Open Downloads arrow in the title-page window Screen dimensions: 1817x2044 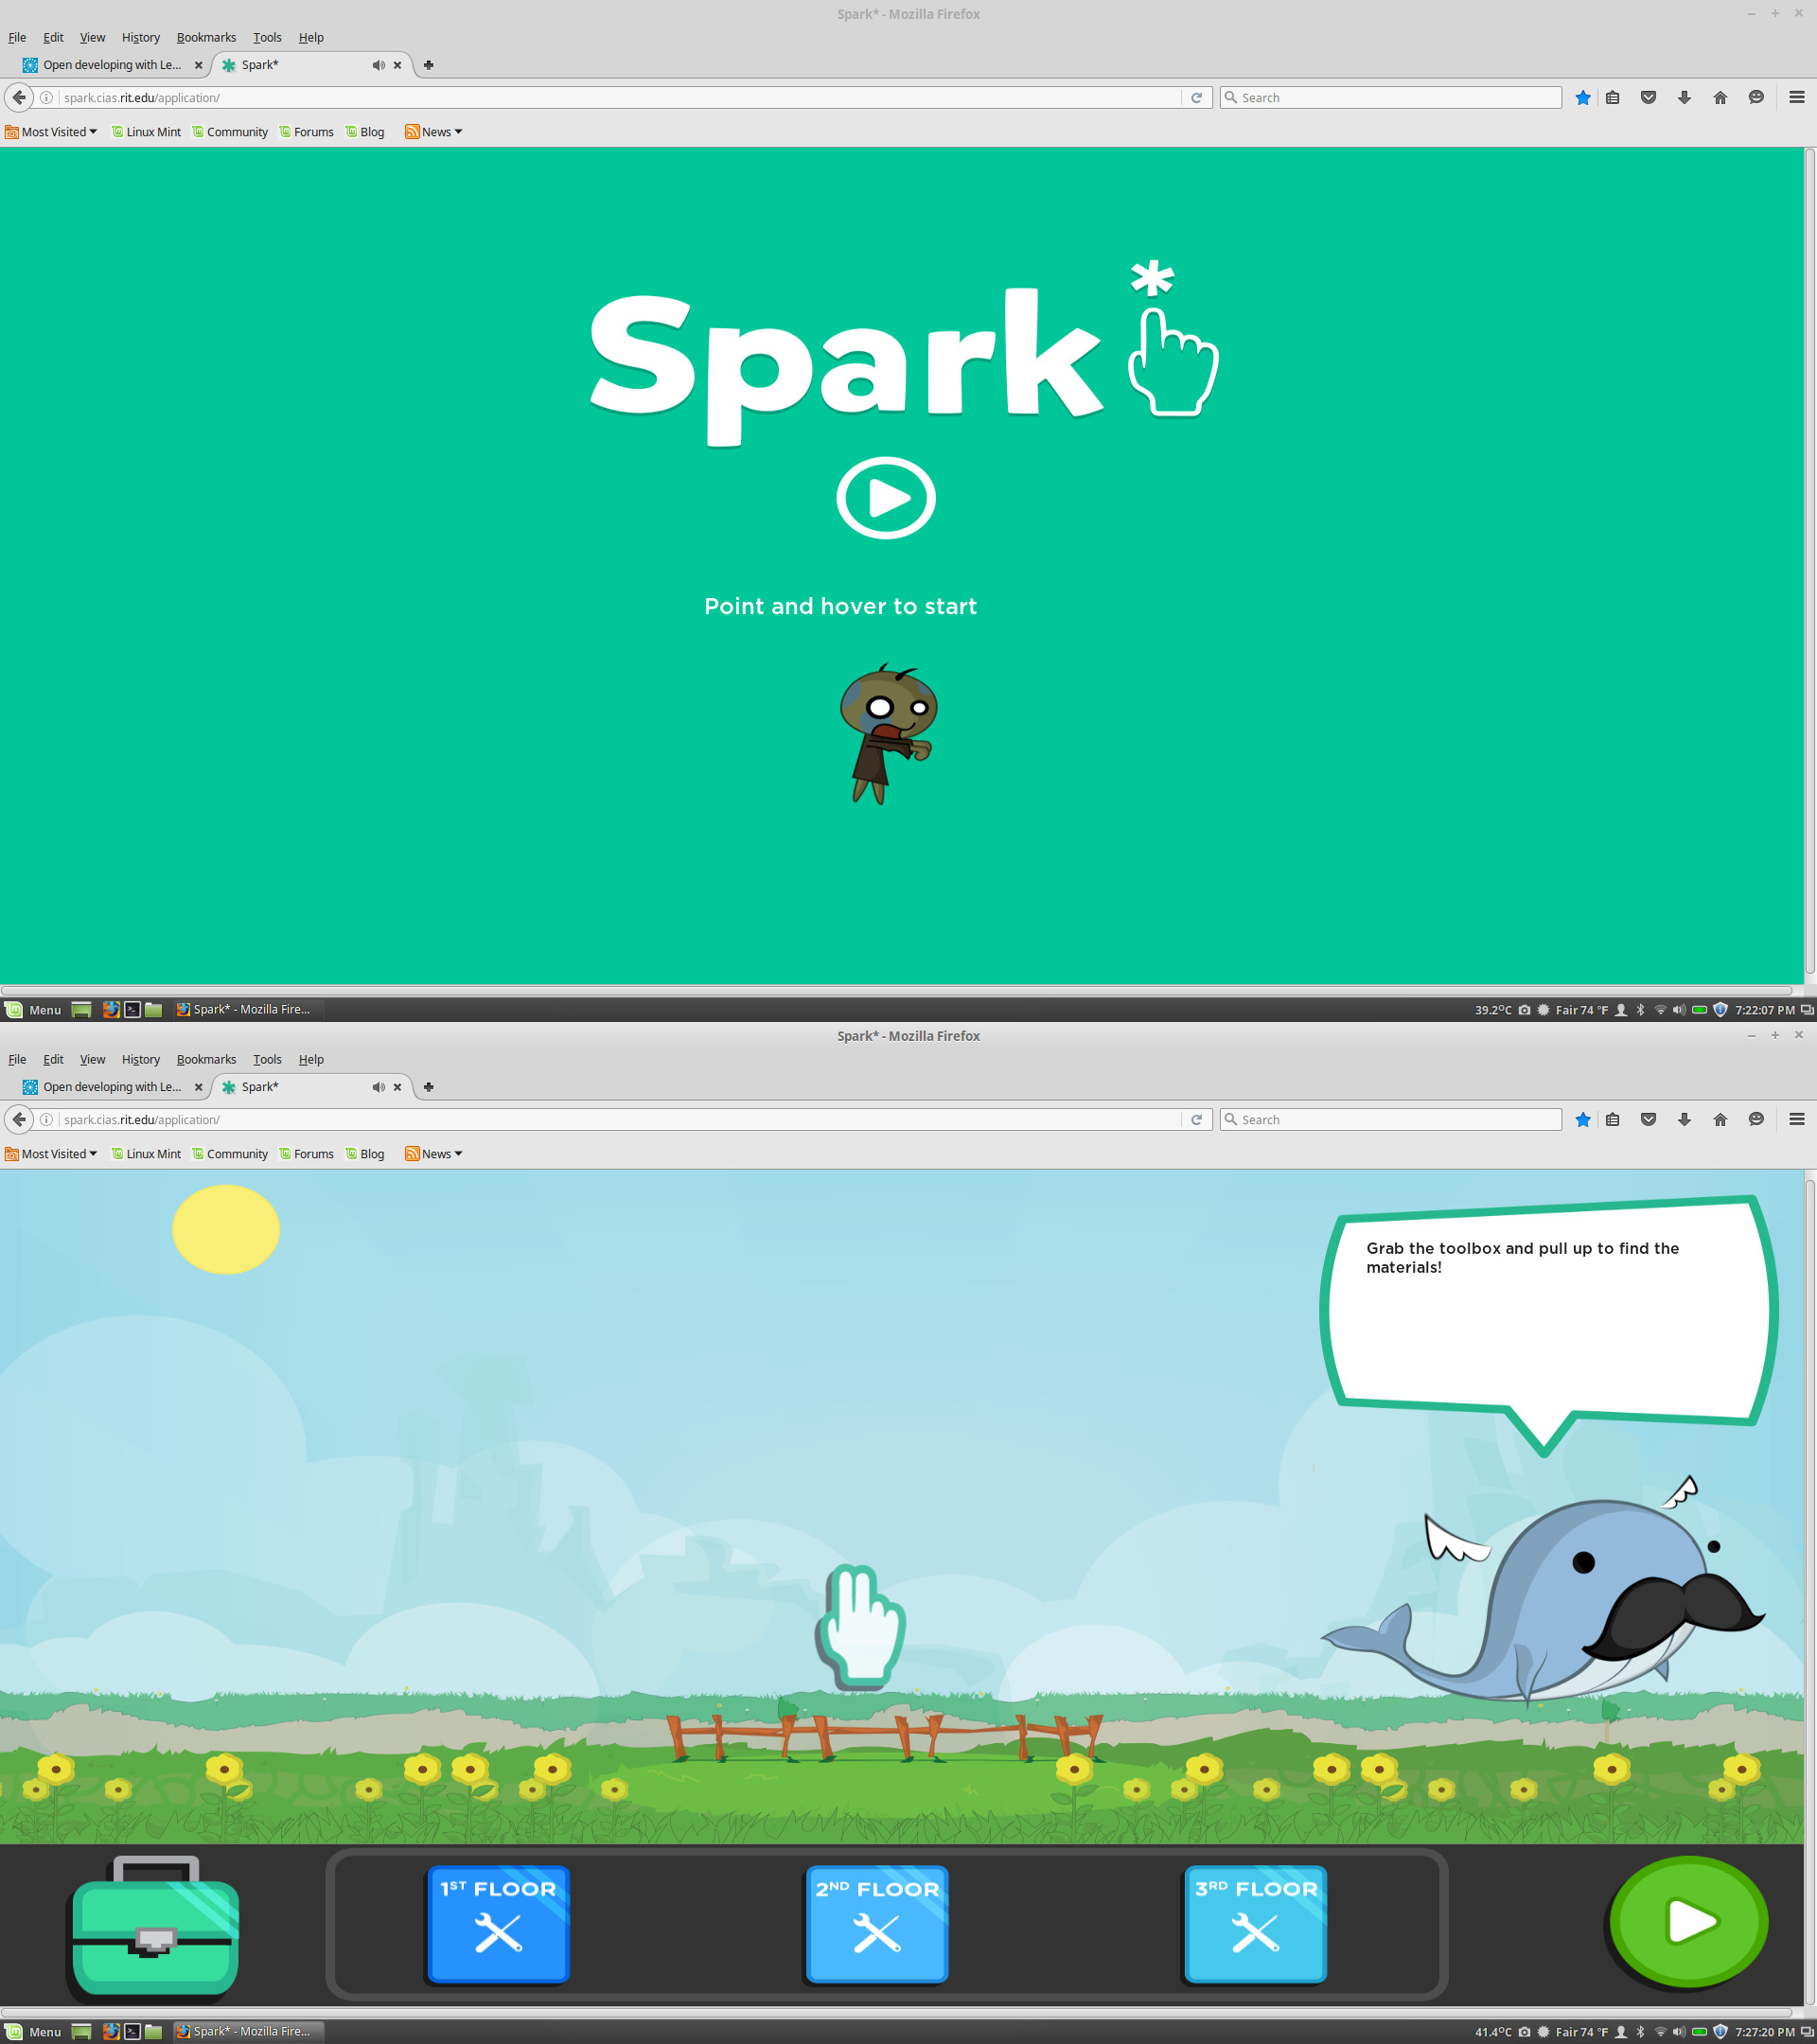[1684, 97]
